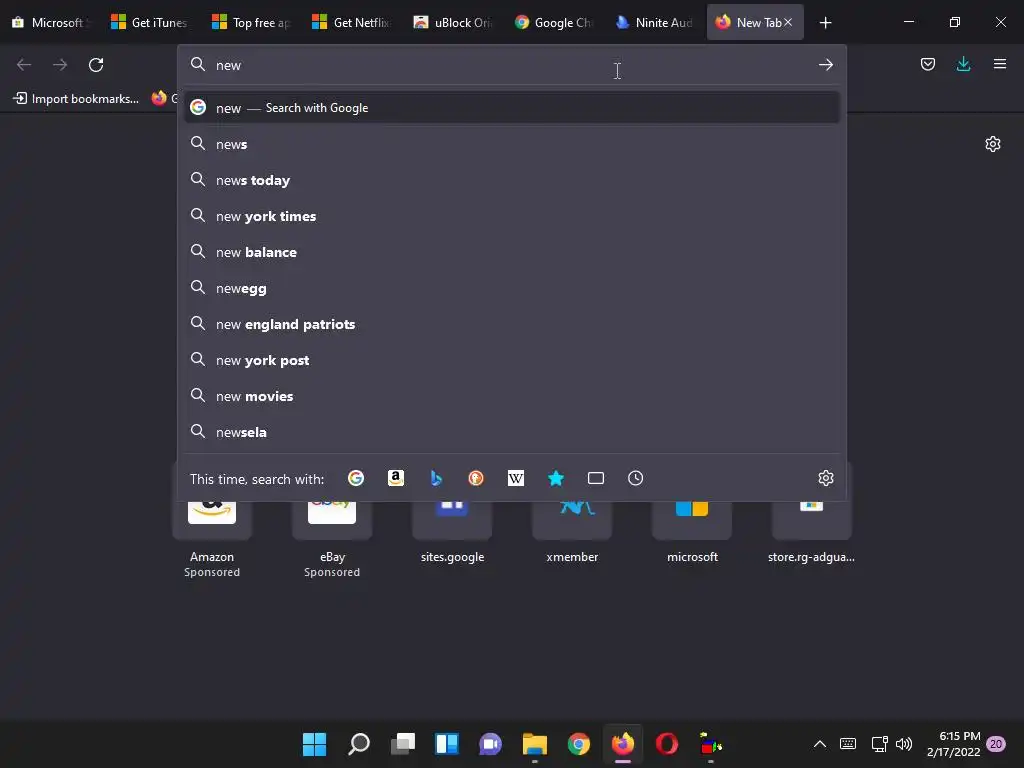Screen dimensions: 1024x768
Task: Select the 'new york times' suggestion
Action: click(511, 216)
